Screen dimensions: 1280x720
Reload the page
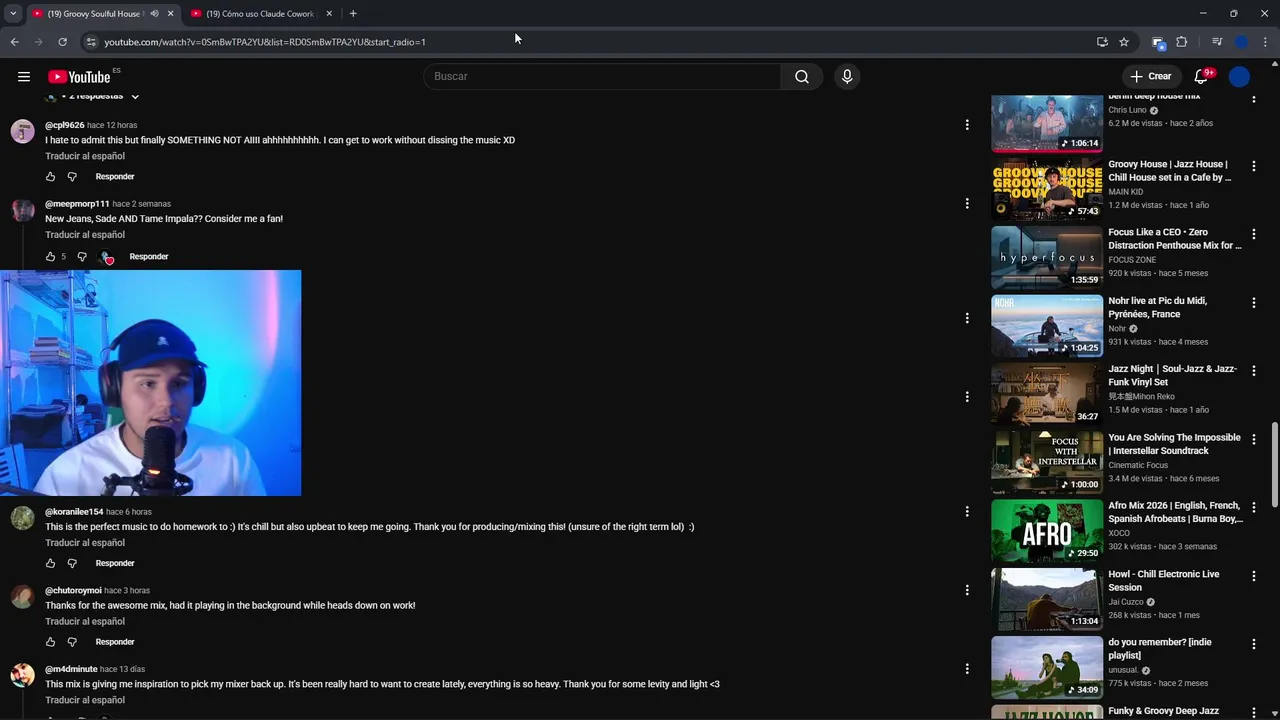click(x=62, y=42)
